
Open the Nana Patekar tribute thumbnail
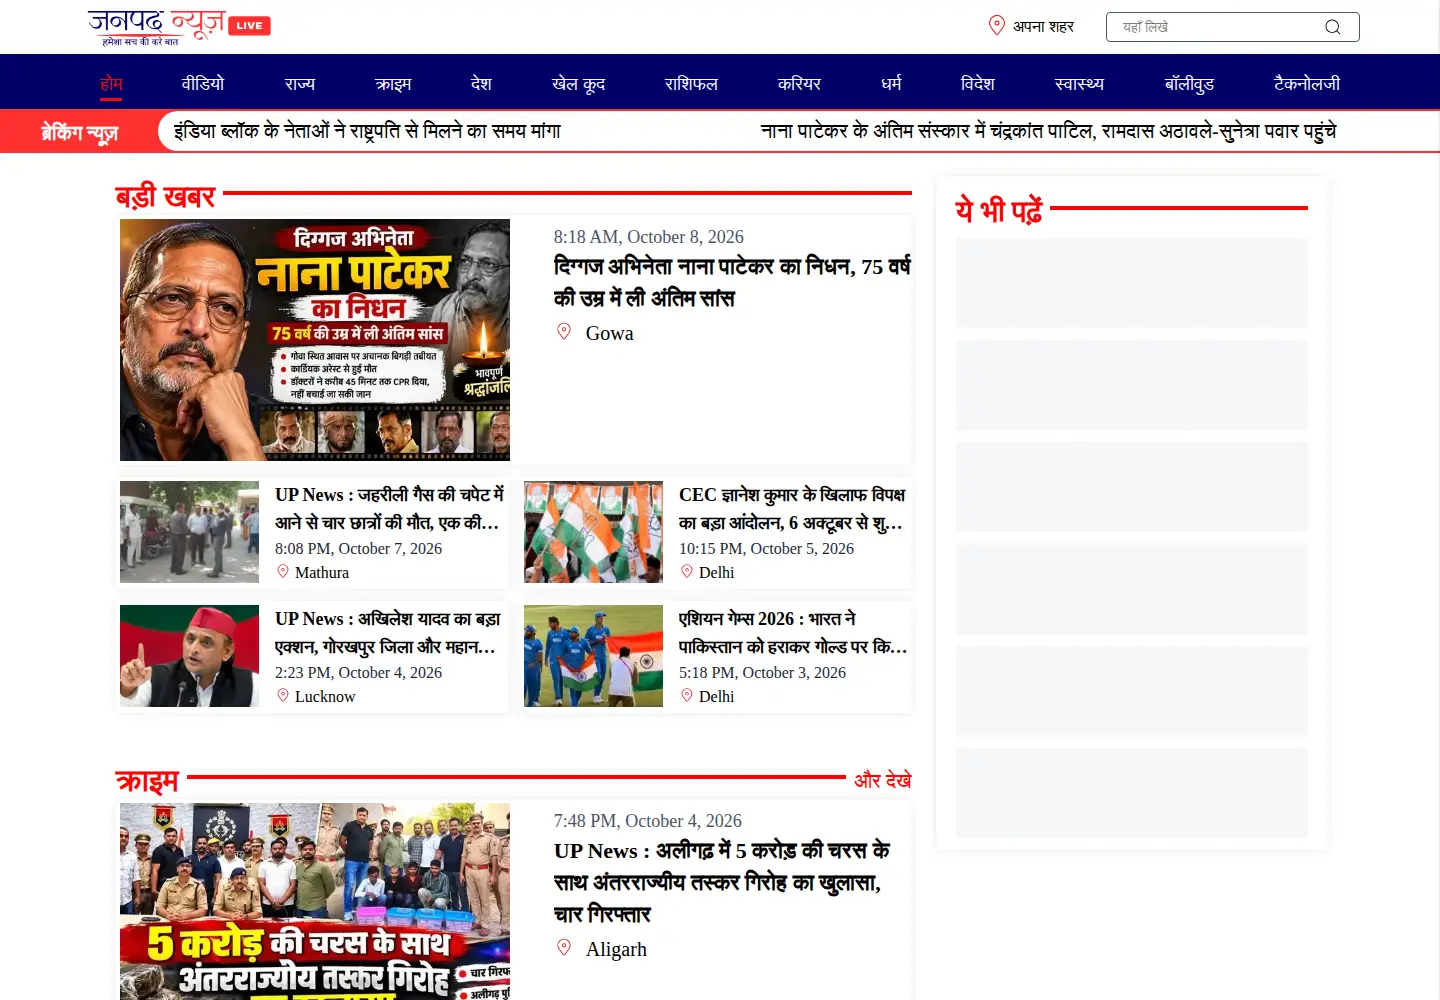click(x=315, y=340)
